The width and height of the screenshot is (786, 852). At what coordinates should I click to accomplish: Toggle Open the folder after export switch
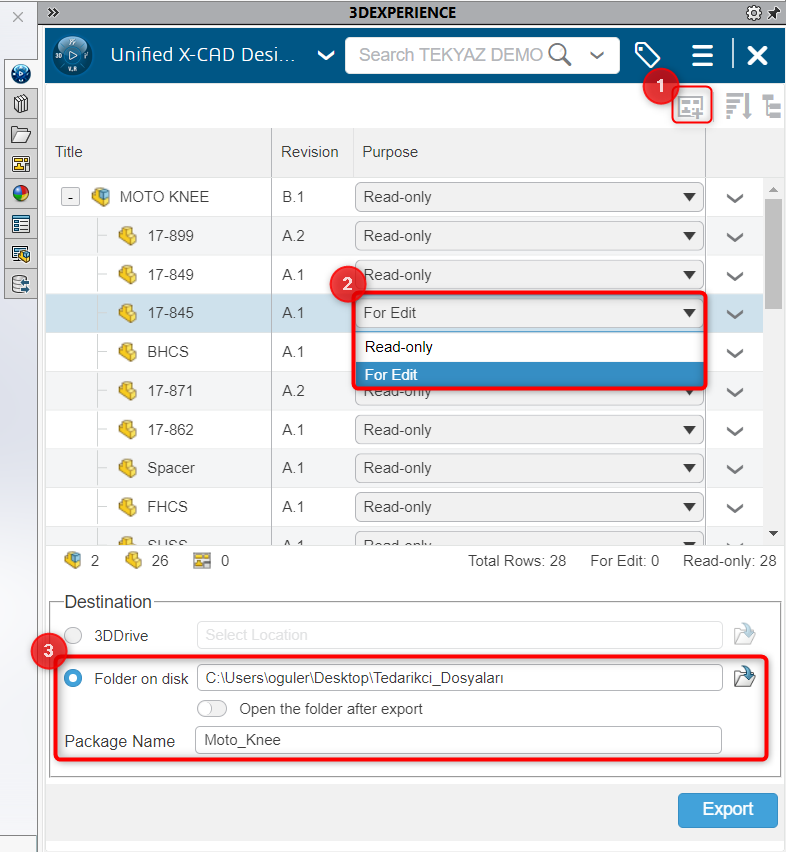pyautogui.click(x=212, y=709)
